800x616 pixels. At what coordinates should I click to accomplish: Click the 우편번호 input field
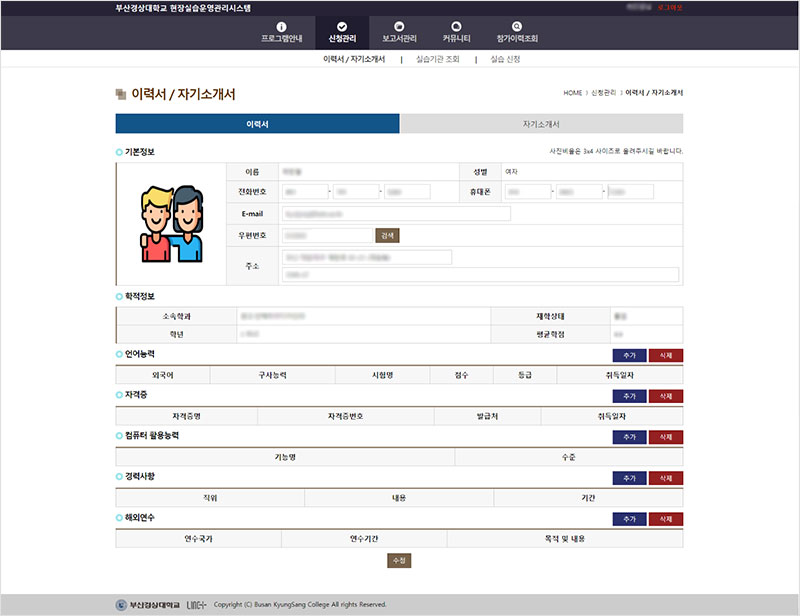coord(328,235)
